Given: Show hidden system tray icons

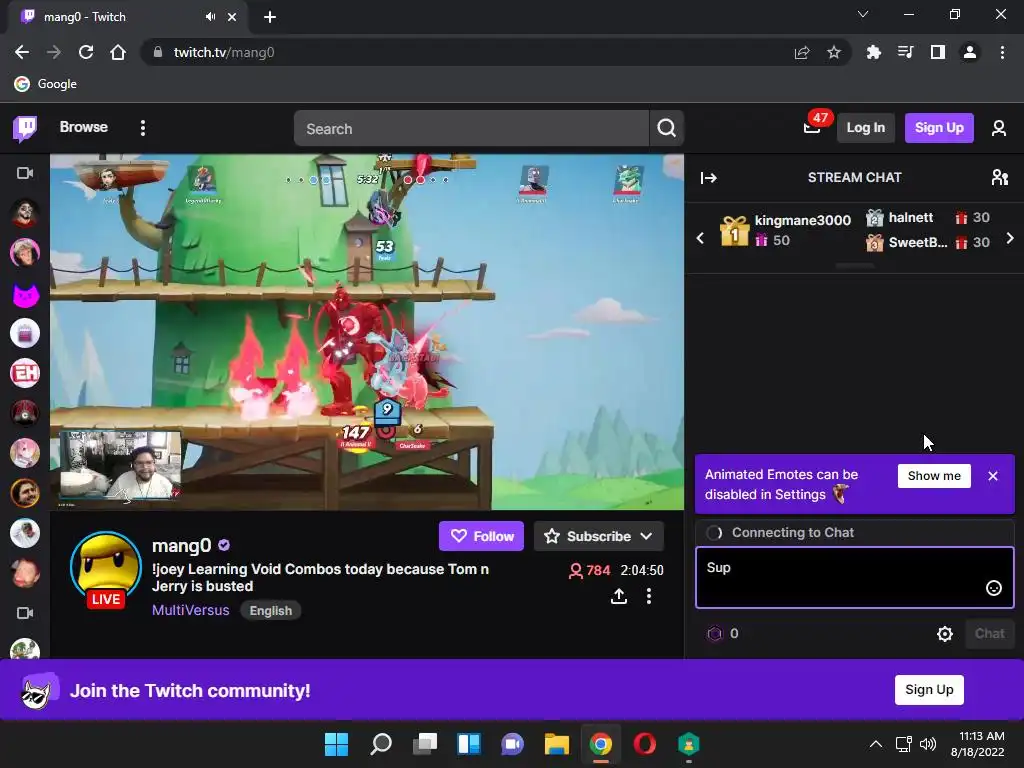Looking at the screenshot, I should [x=876, y=744].
